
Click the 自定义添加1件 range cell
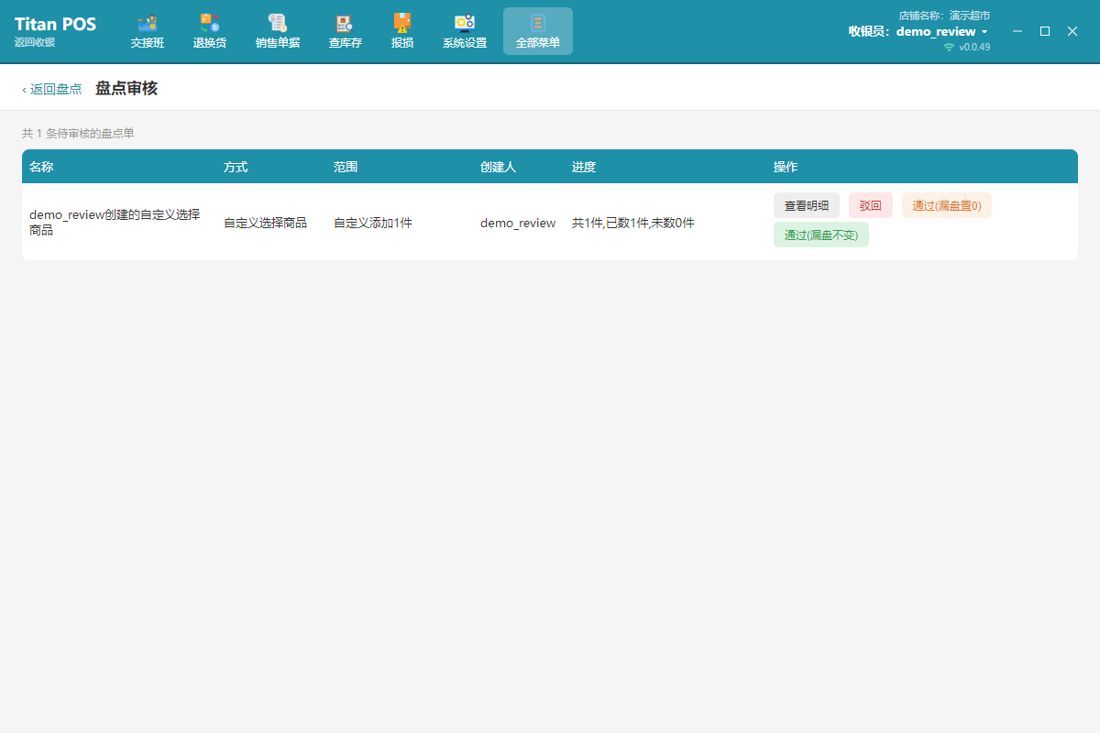[373, 223]
